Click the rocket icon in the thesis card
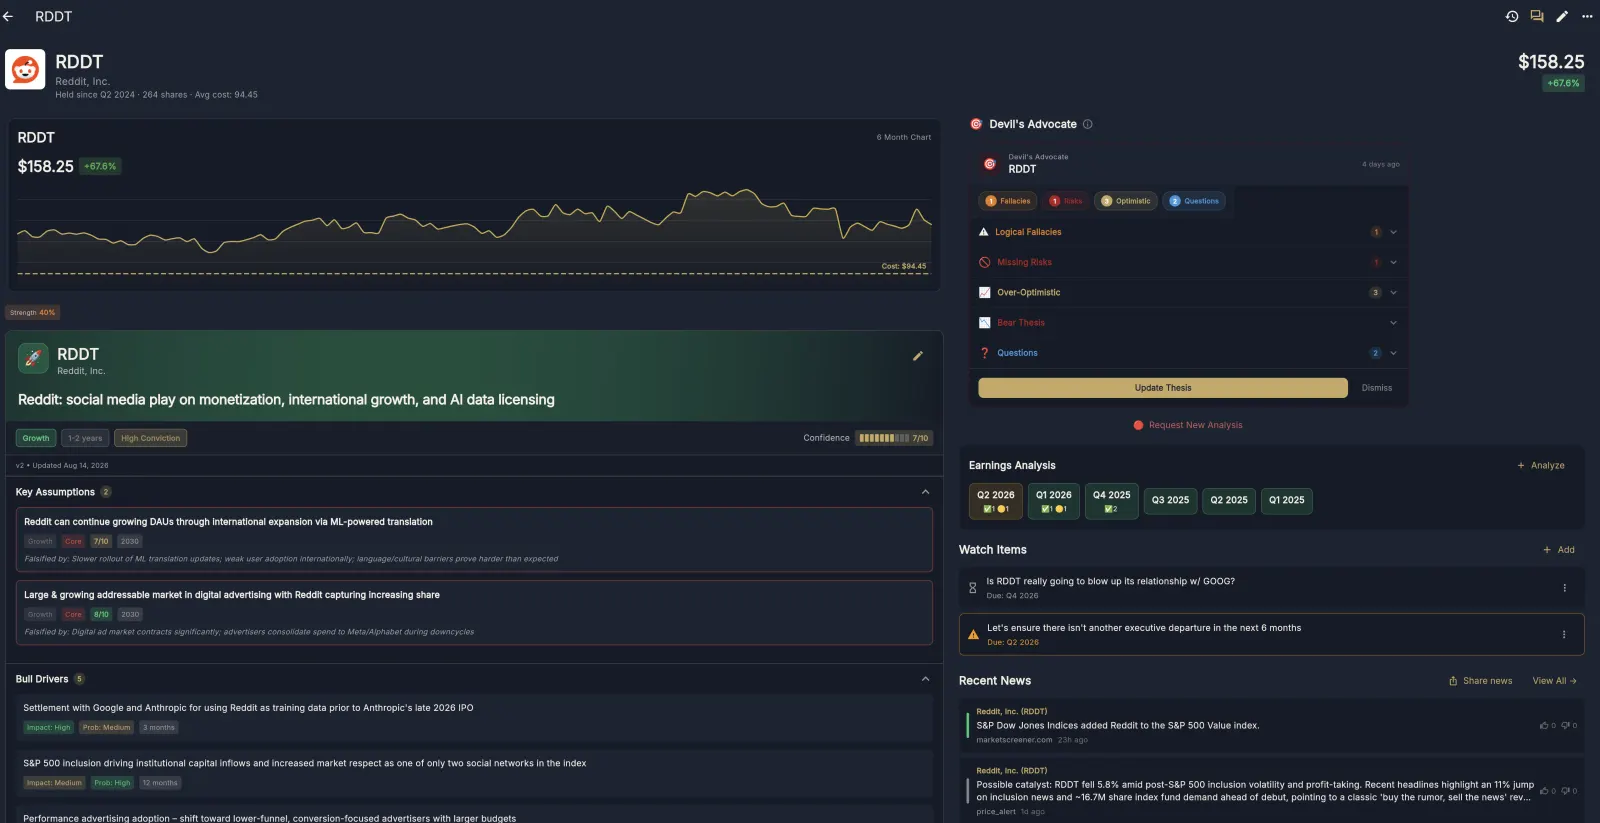The width and height of the screenshot is (1600, 823). click(x=34, y=359)
